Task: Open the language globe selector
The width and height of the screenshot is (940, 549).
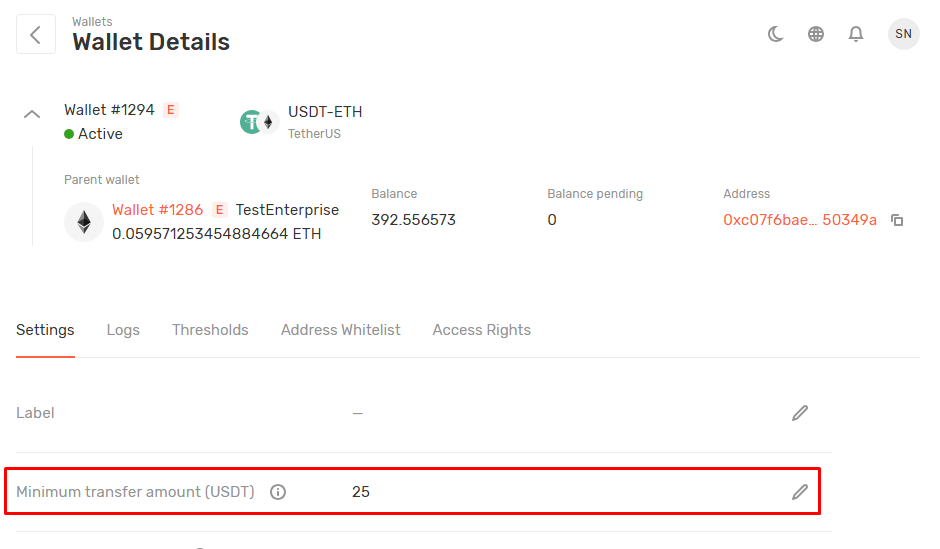Action: tap(816, 34)
